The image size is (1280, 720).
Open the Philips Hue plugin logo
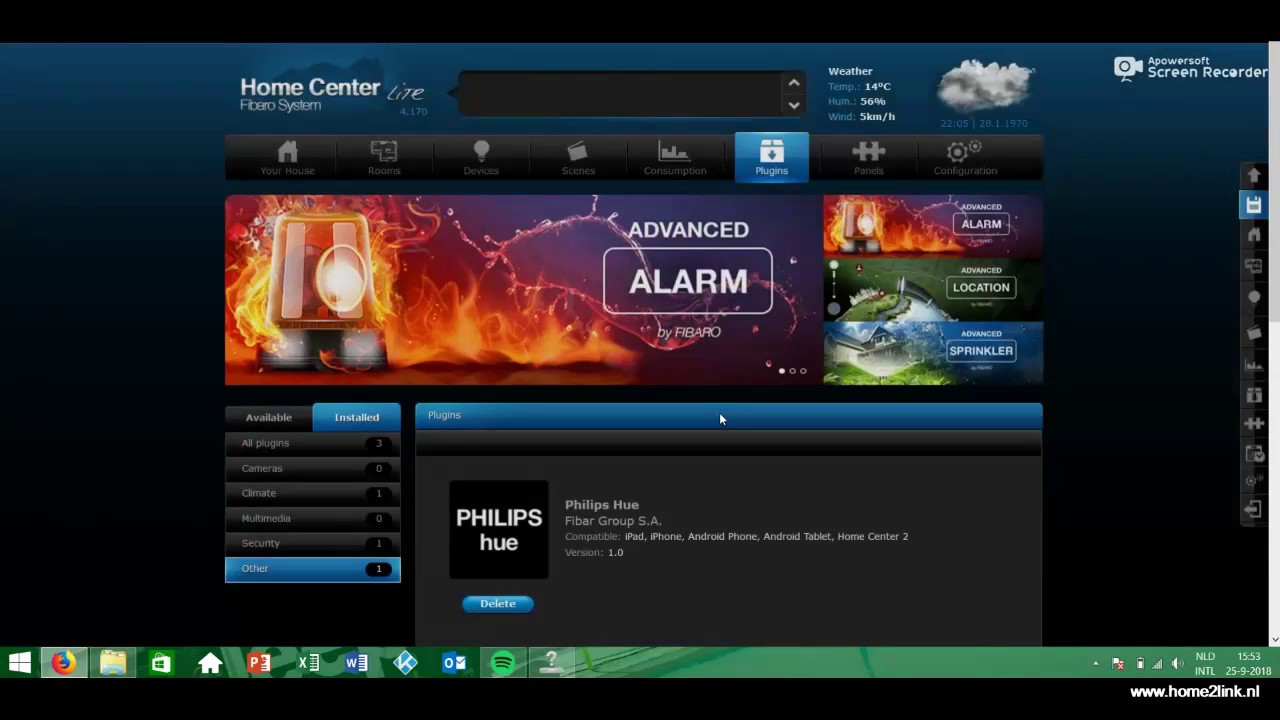click(x=499, y=530)
